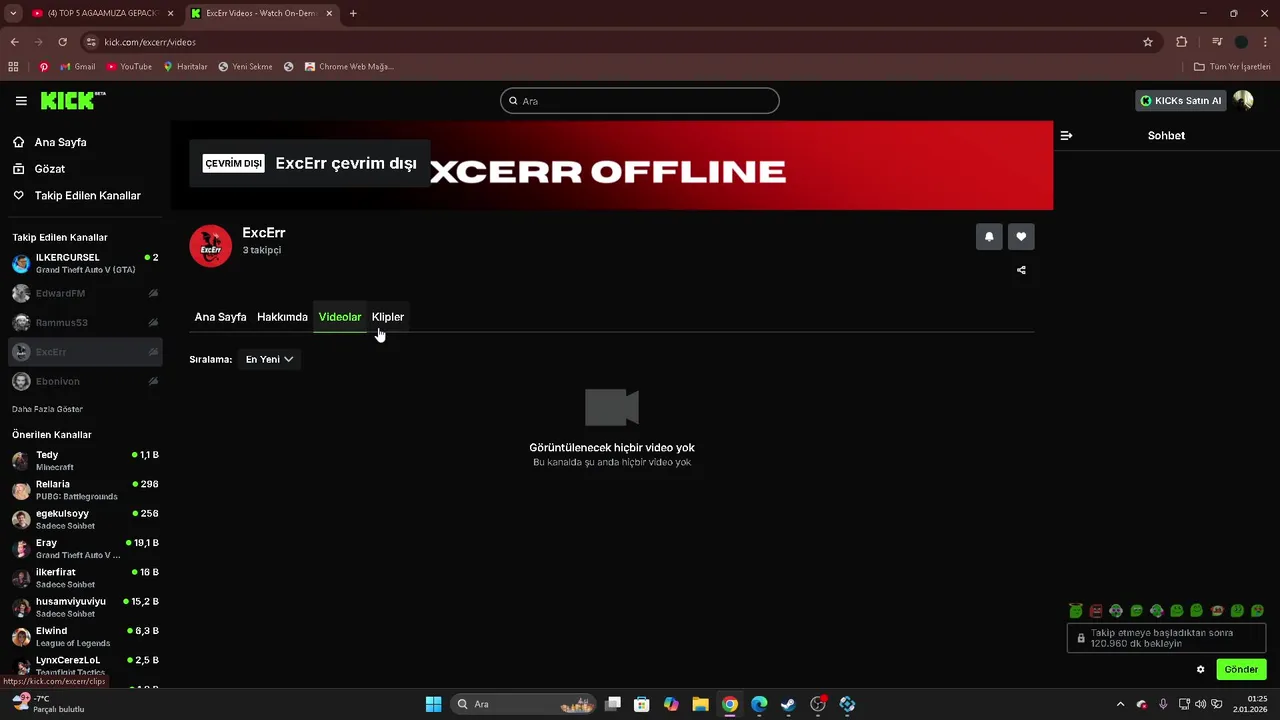Open the En Yeni sorting dropdown
This screenshot has height=720, width=1280.
(269, 359)
